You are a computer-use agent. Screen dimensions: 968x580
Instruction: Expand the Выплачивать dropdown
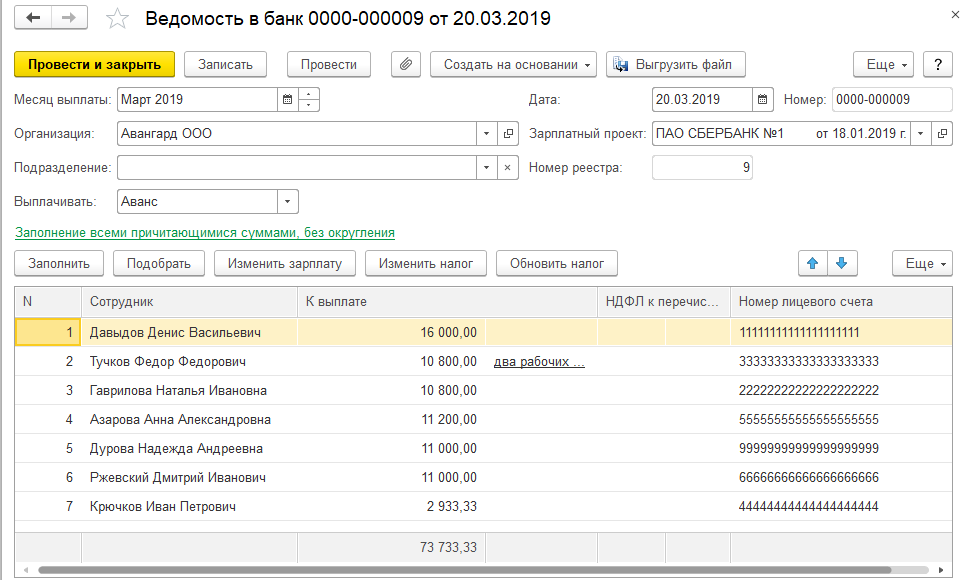pyautogui.click(x=288, y=201)
